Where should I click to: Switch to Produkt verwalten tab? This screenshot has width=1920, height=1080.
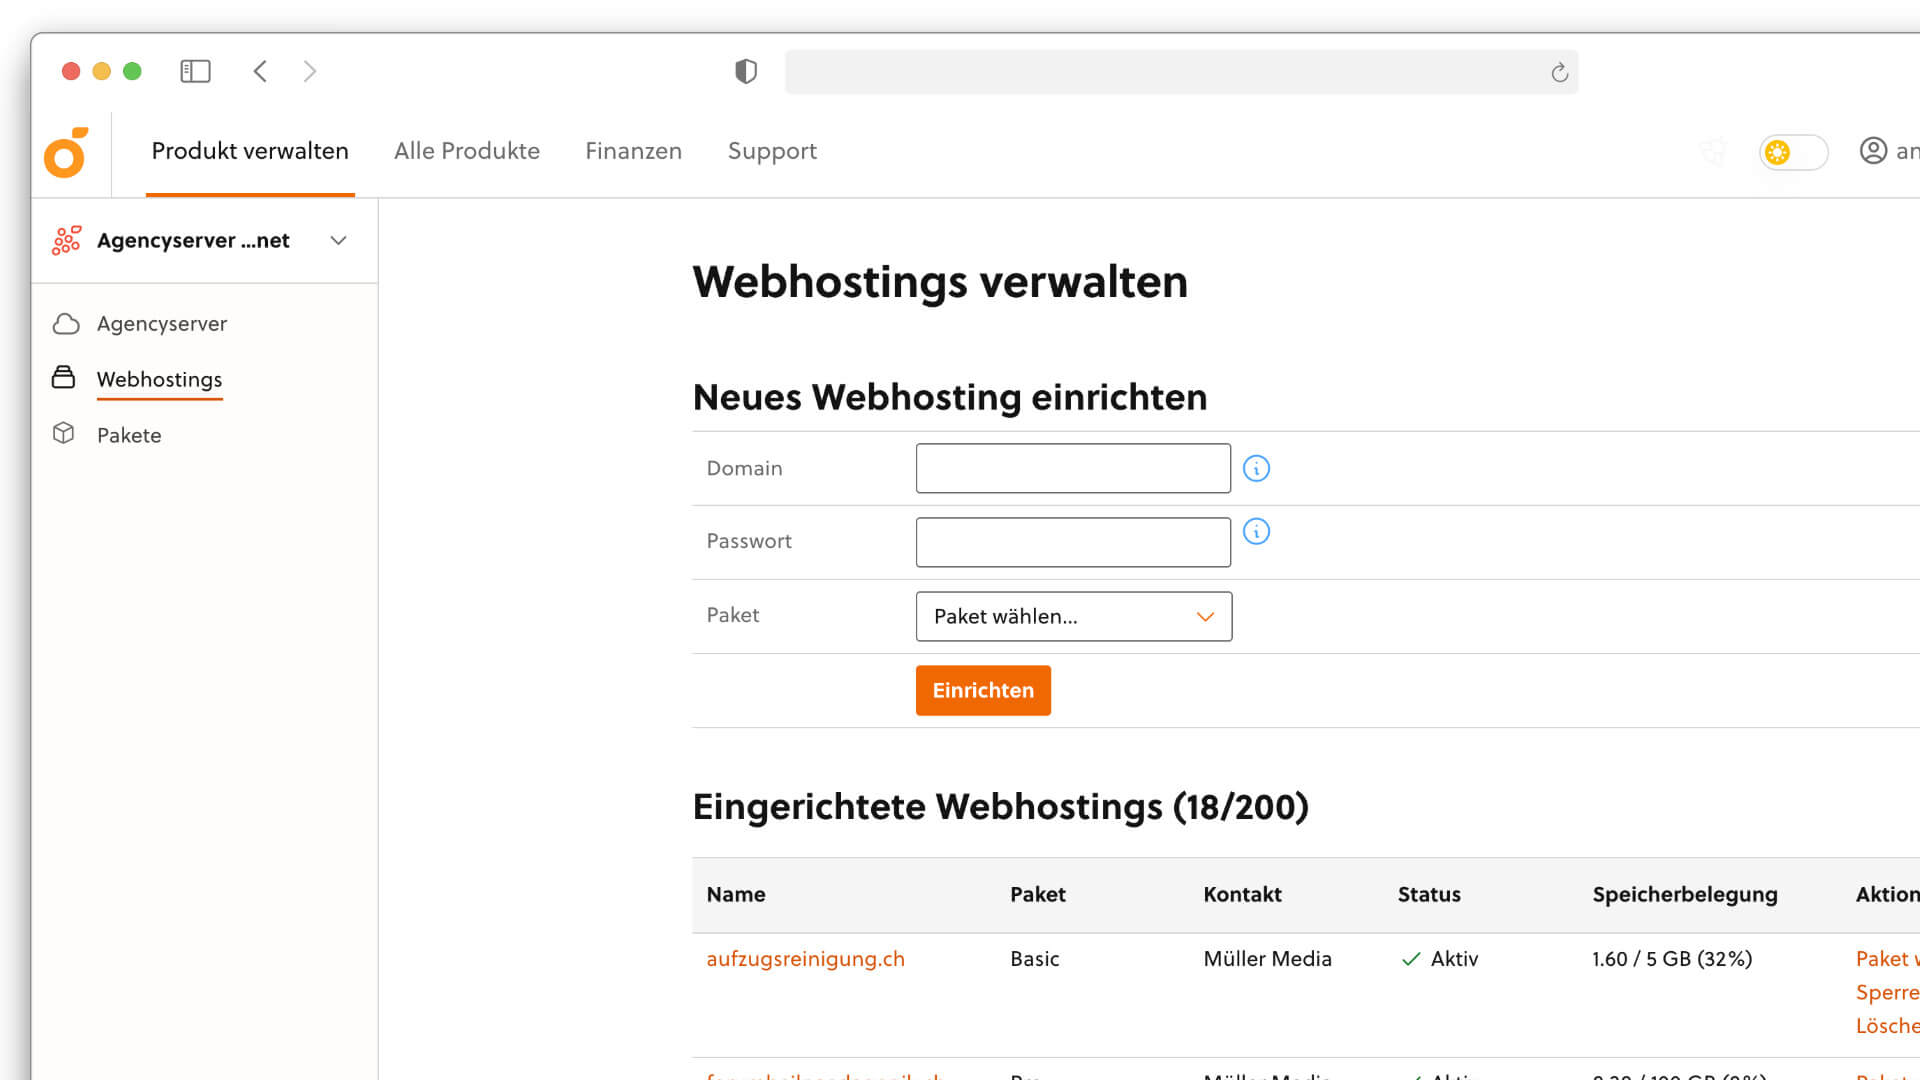pyautogui.click(x=250, y=151)
